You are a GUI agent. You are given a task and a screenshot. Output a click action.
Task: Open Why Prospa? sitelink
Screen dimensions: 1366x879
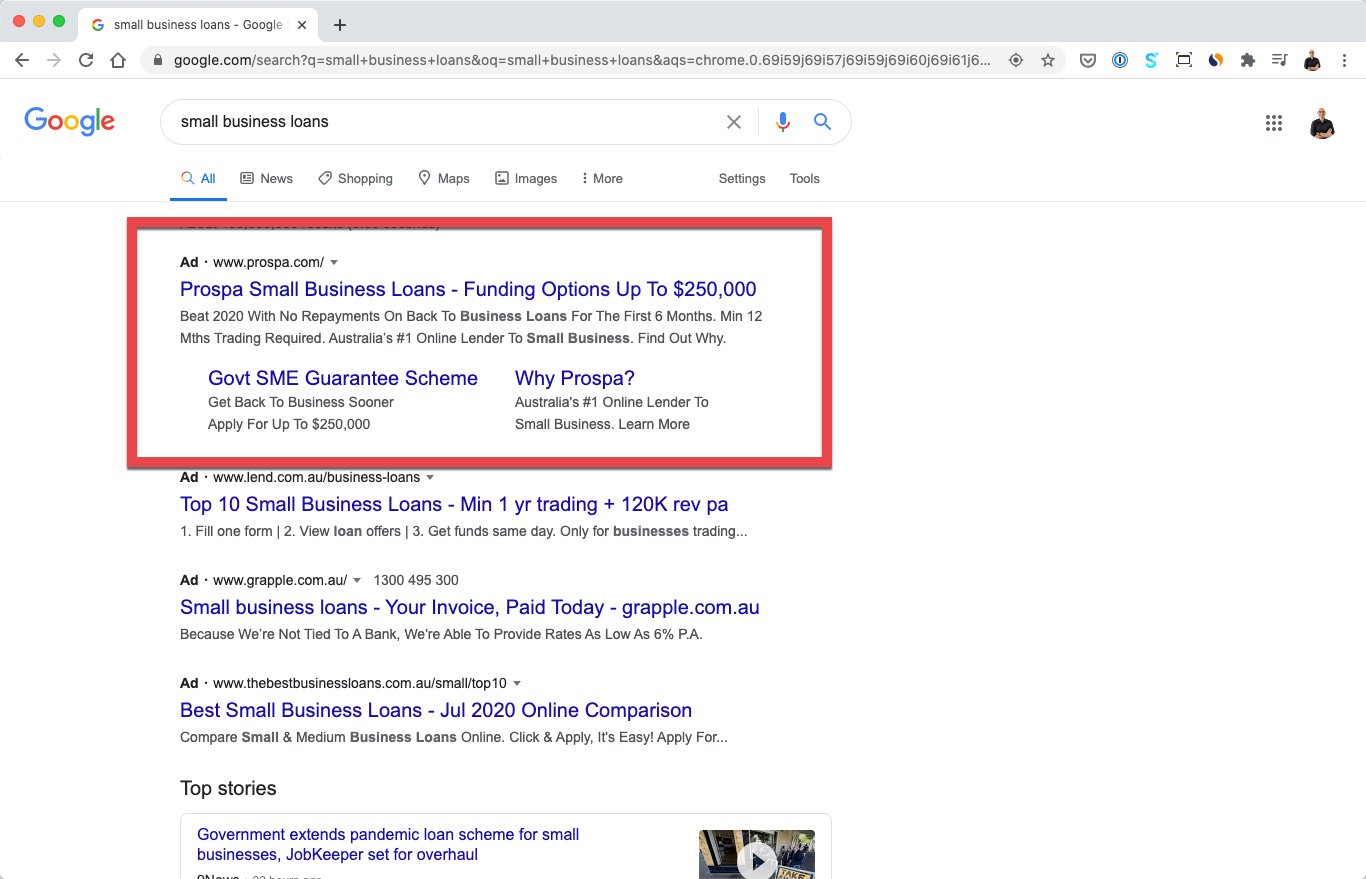(575, 378)
